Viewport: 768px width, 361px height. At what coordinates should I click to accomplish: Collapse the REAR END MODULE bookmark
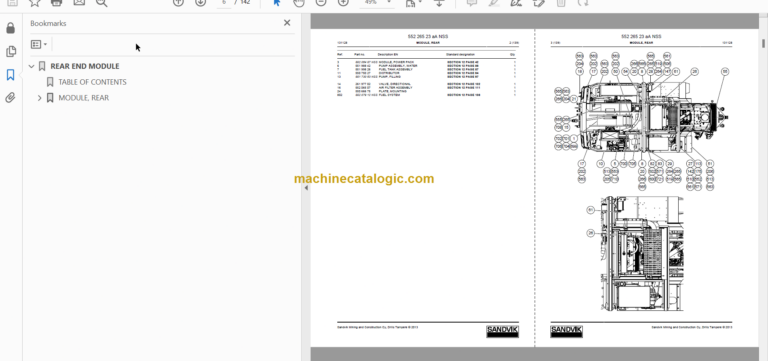(x=32, y=66)
